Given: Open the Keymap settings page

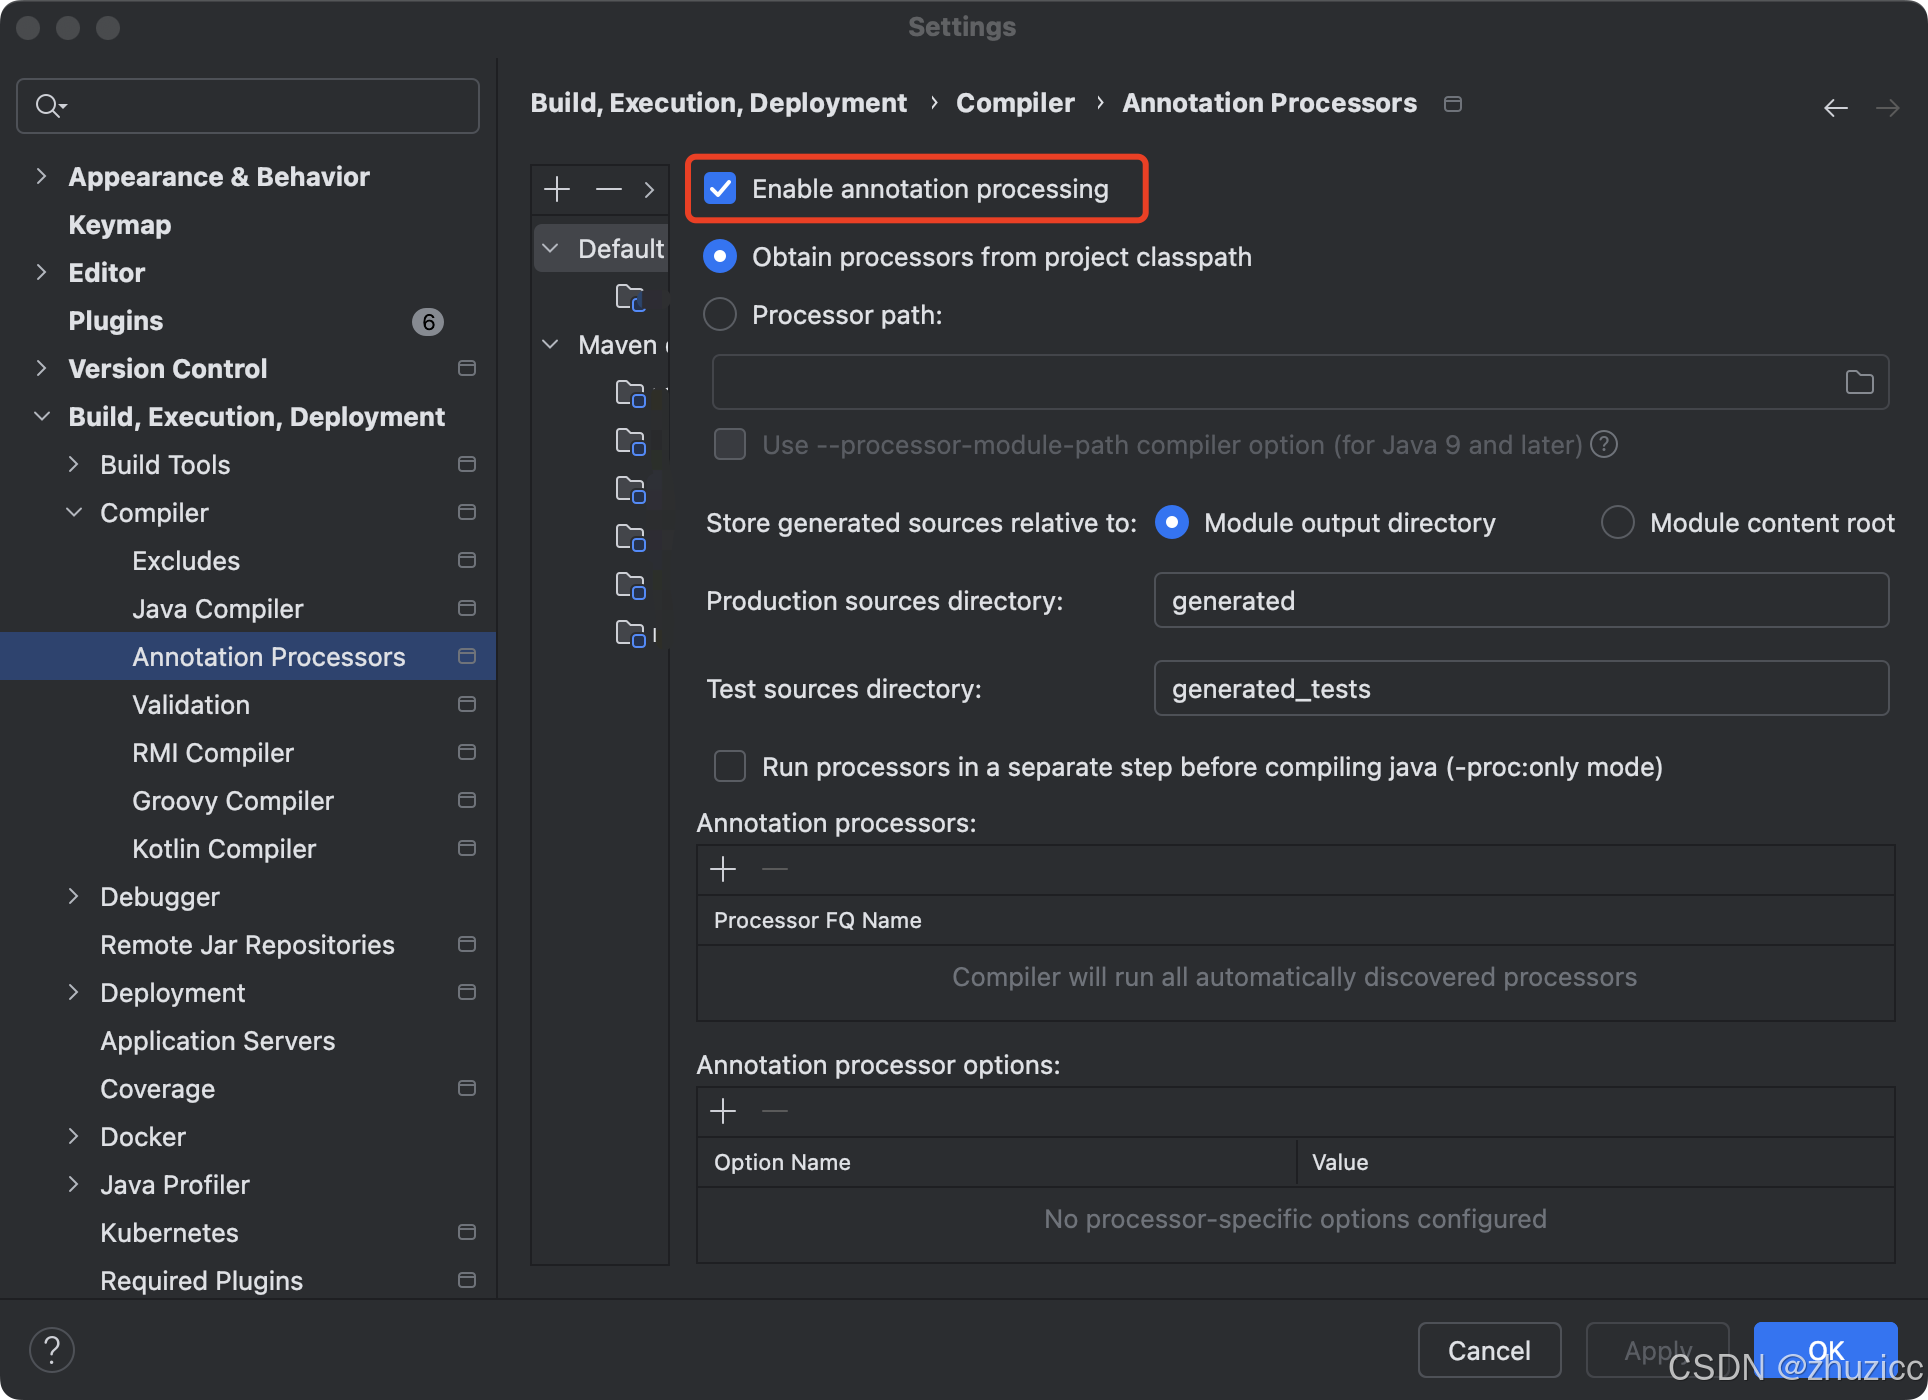Looking at the screenshot, I should 120,225.
